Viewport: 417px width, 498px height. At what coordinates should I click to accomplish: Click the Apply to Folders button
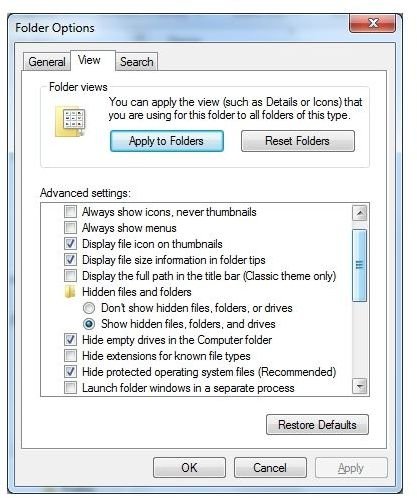[167, 141]
